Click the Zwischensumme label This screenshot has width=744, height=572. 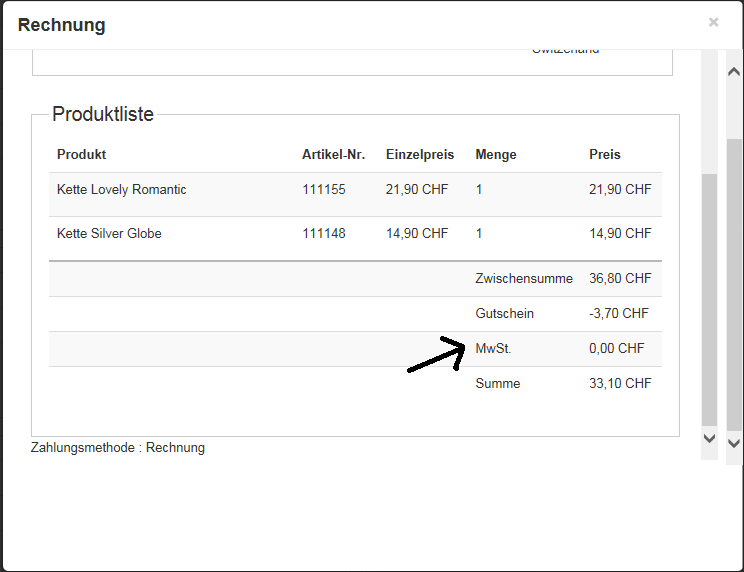click(x=524, y=279)
